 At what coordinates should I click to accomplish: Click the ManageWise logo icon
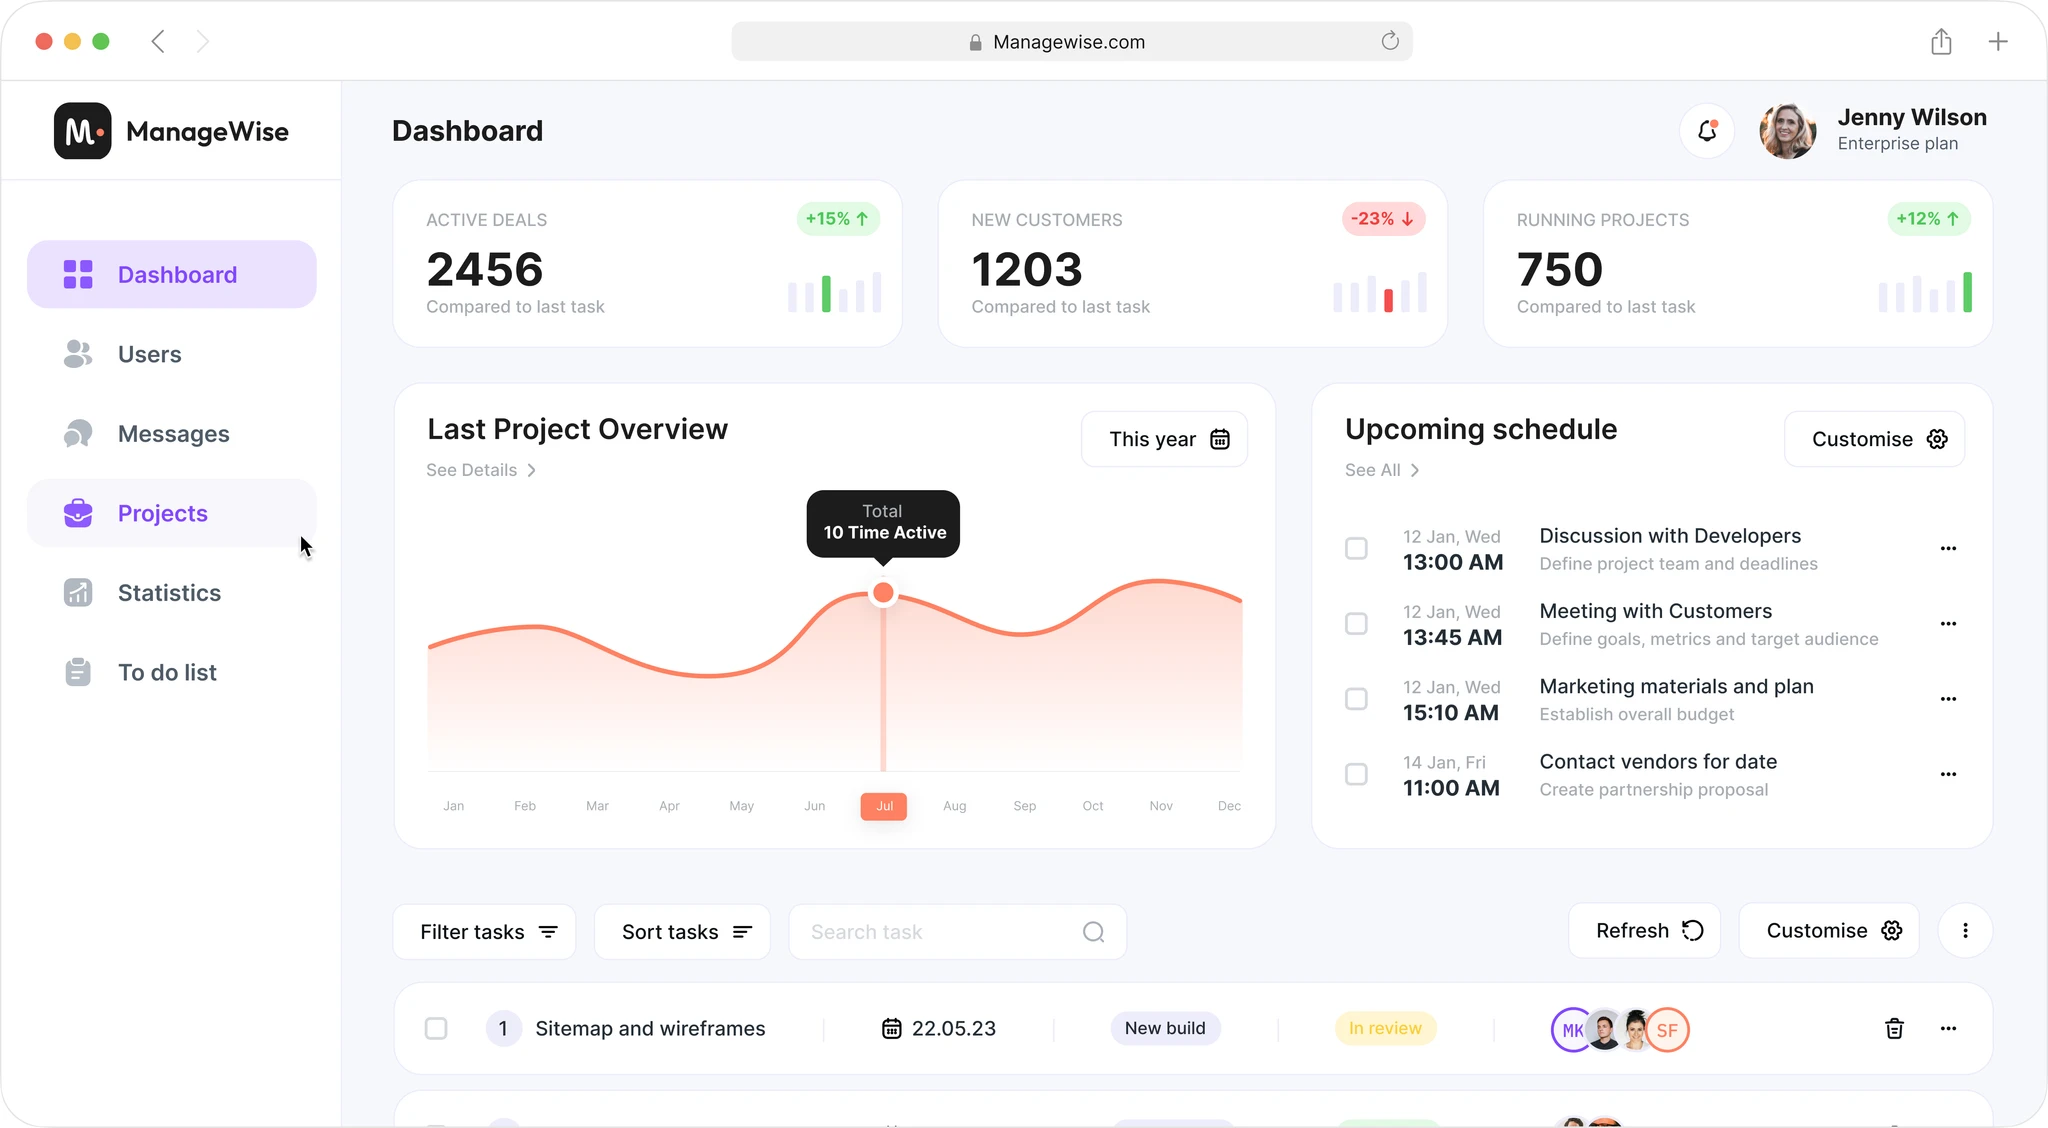[83, 131]
